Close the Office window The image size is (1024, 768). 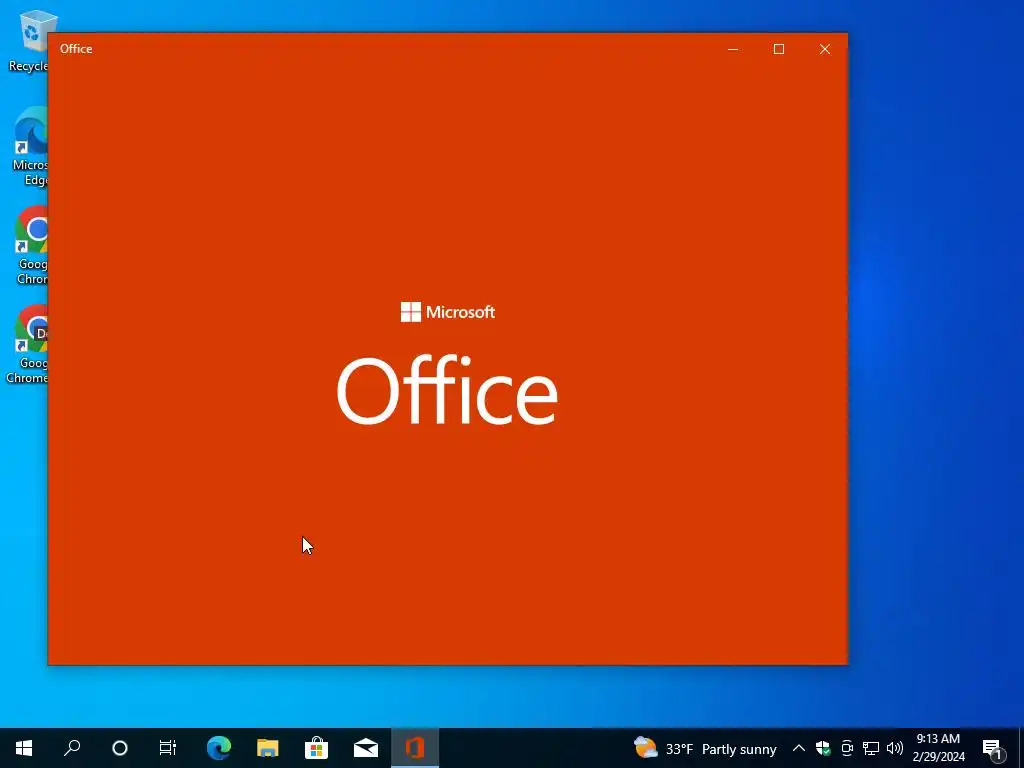(825, 49)
